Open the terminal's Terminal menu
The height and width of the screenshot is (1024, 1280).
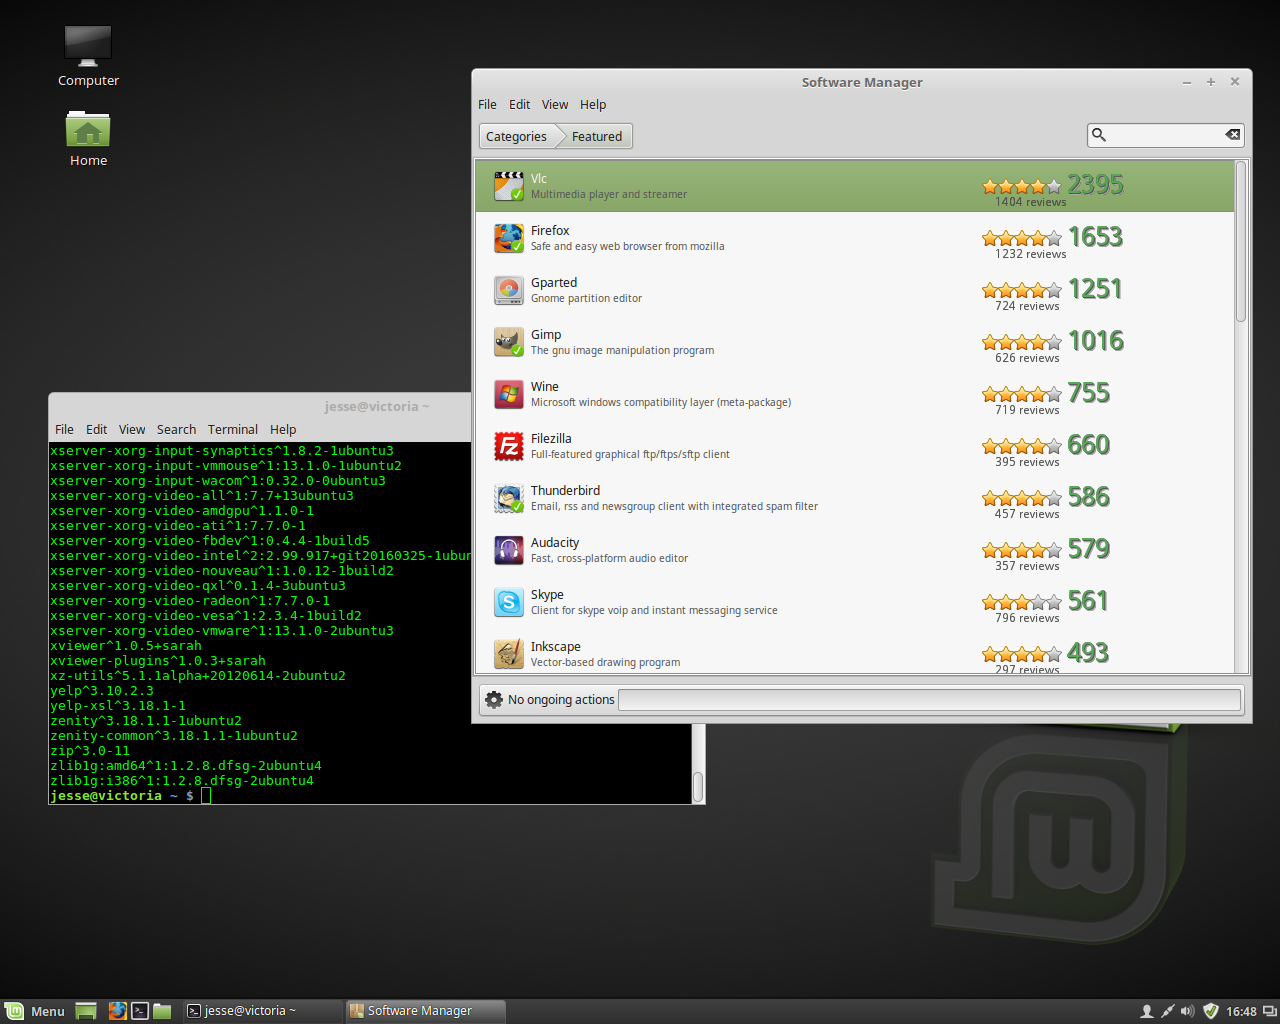click(233, 429)
